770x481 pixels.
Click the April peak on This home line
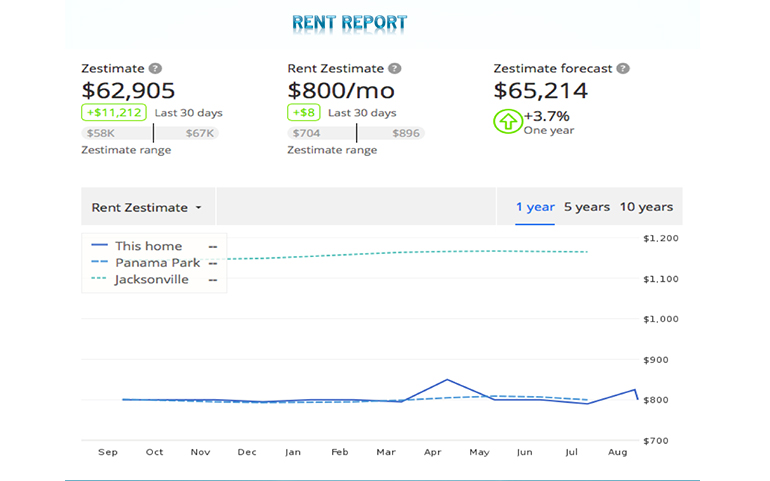pyautogui.click(x=447, y=380)
